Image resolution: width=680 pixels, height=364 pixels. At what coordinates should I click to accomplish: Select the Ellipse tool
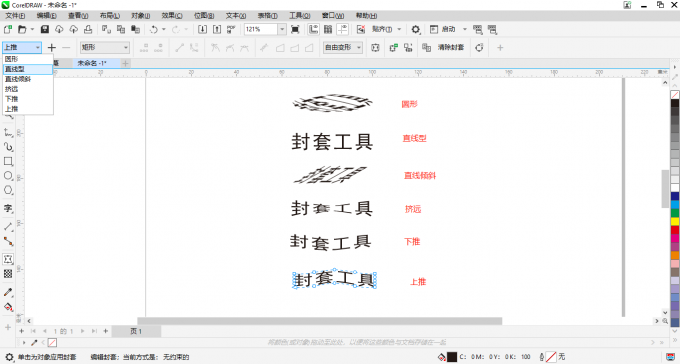pyautogui.click(x=8, y=175)
